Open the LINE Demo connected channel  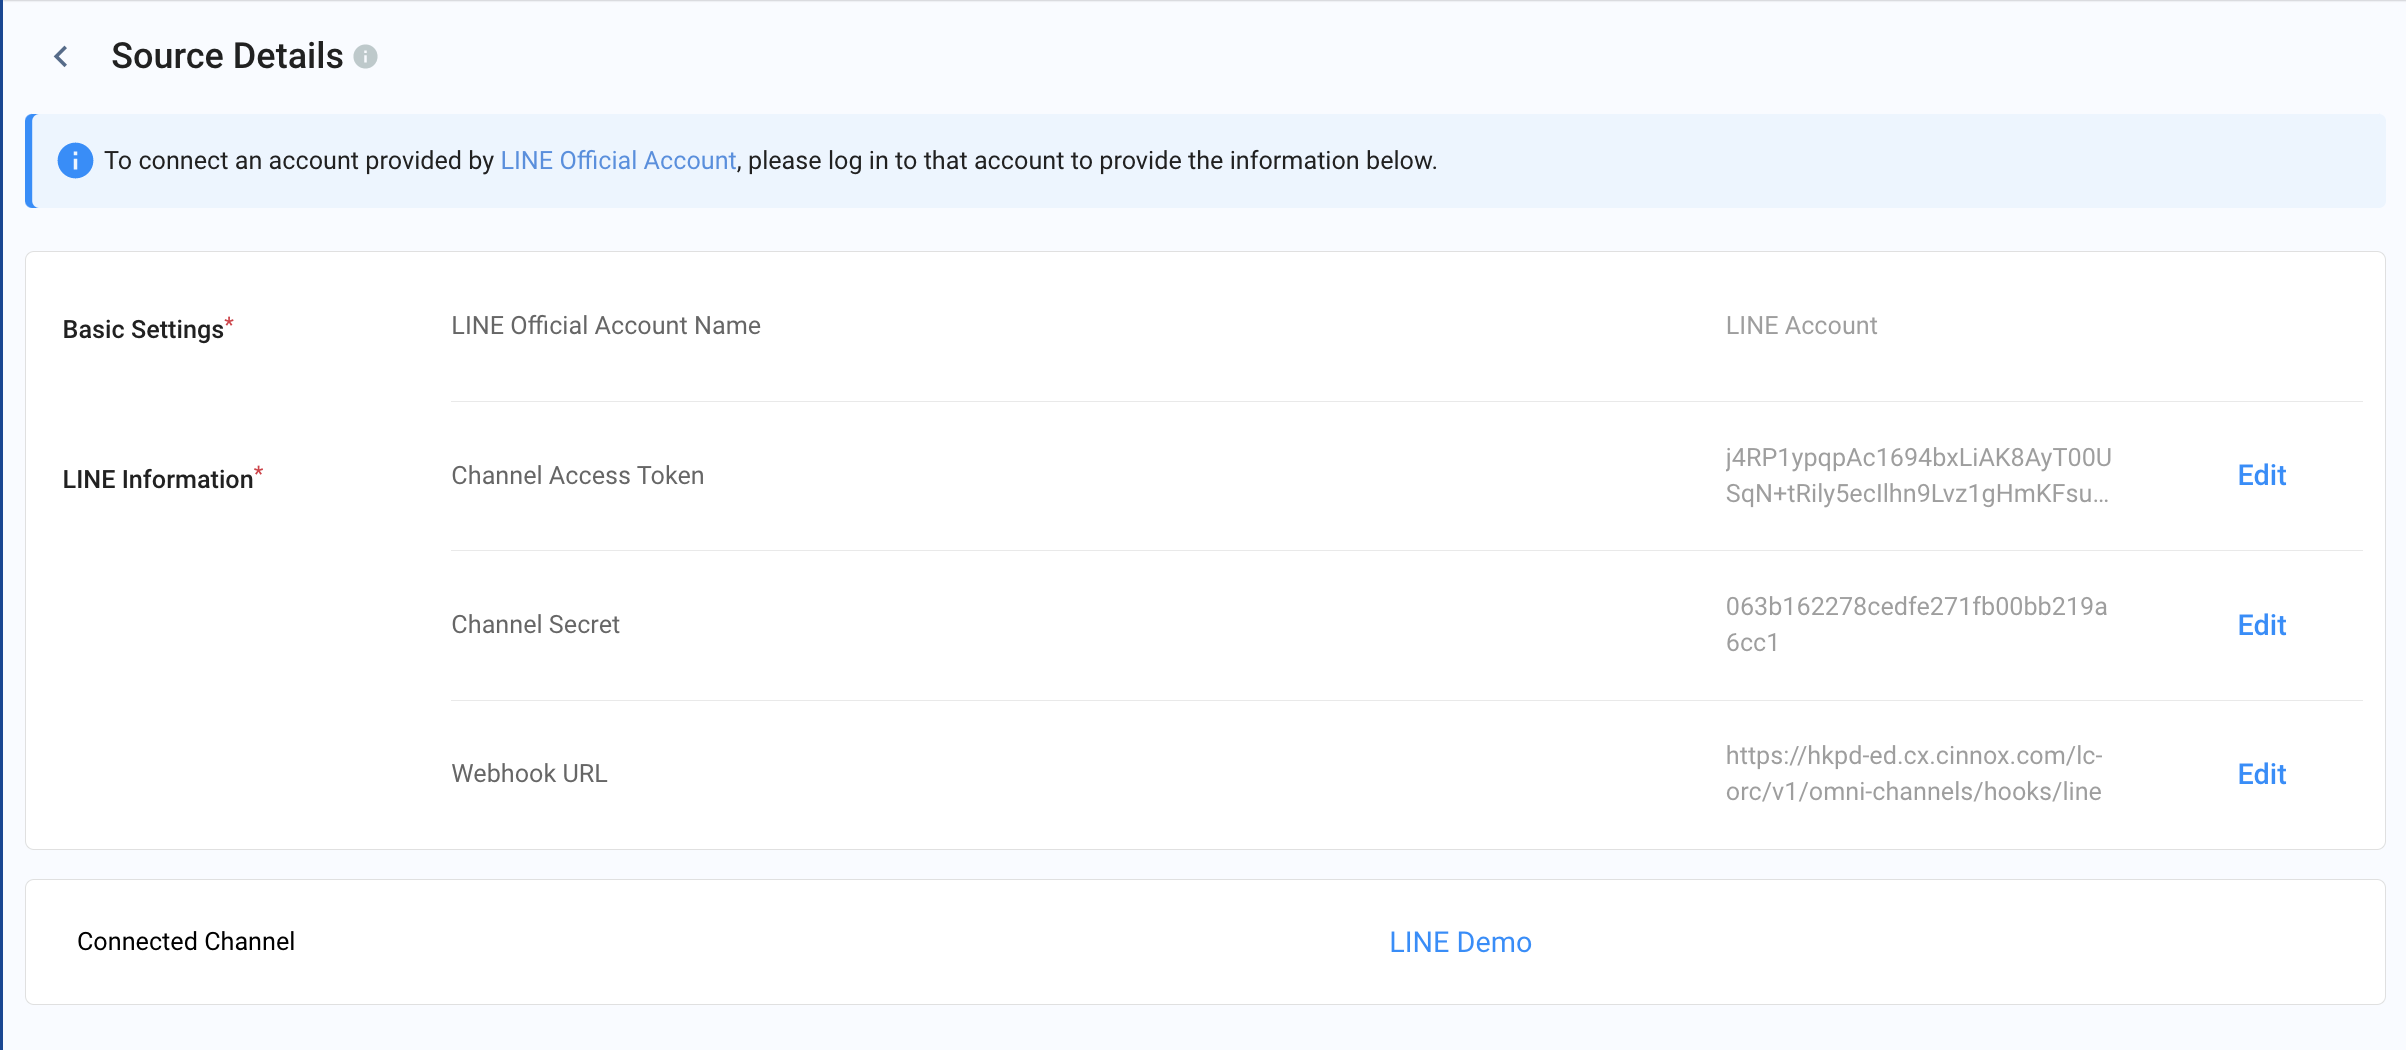1460,942
